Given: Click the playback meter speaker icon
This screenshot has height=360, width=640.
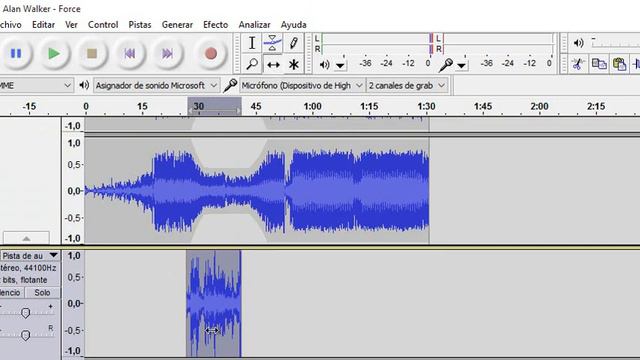Looking at the screenshot, I should click(324, 64).
